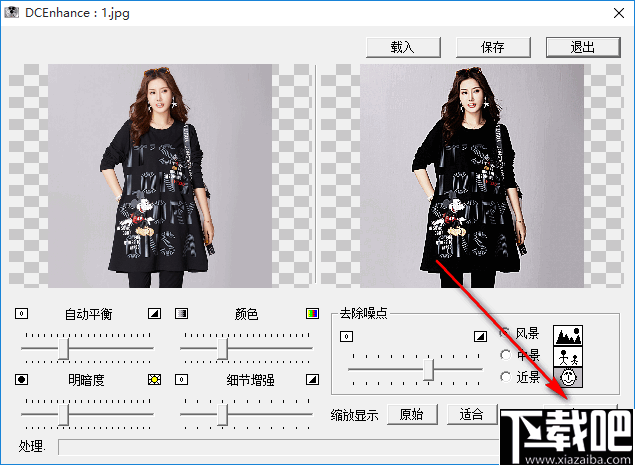This screenshot has height=465, width=635.
Task: Click the 颜色 rainbow color icon
Action: pyautogui.click(x=312, y=313)
